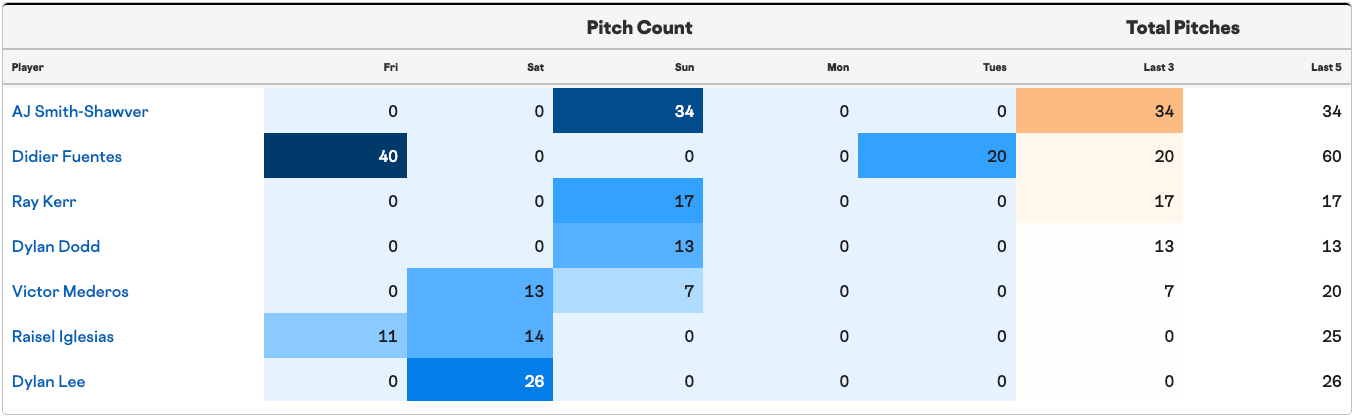Select the orange Last 3 cell showing 34

coord(1099,112)
